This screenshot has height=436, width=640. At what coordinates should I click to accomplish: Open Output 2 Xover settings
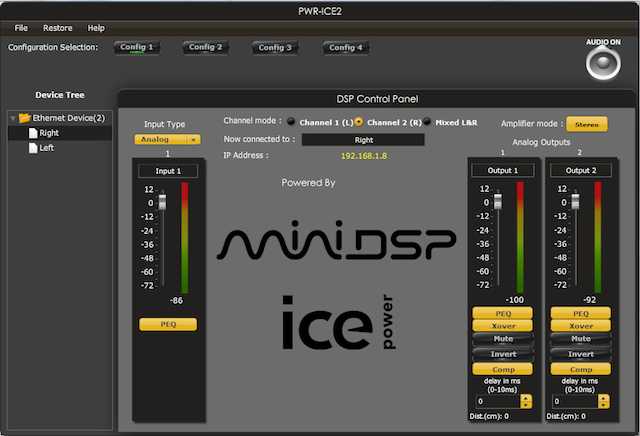tap(580, 326)
